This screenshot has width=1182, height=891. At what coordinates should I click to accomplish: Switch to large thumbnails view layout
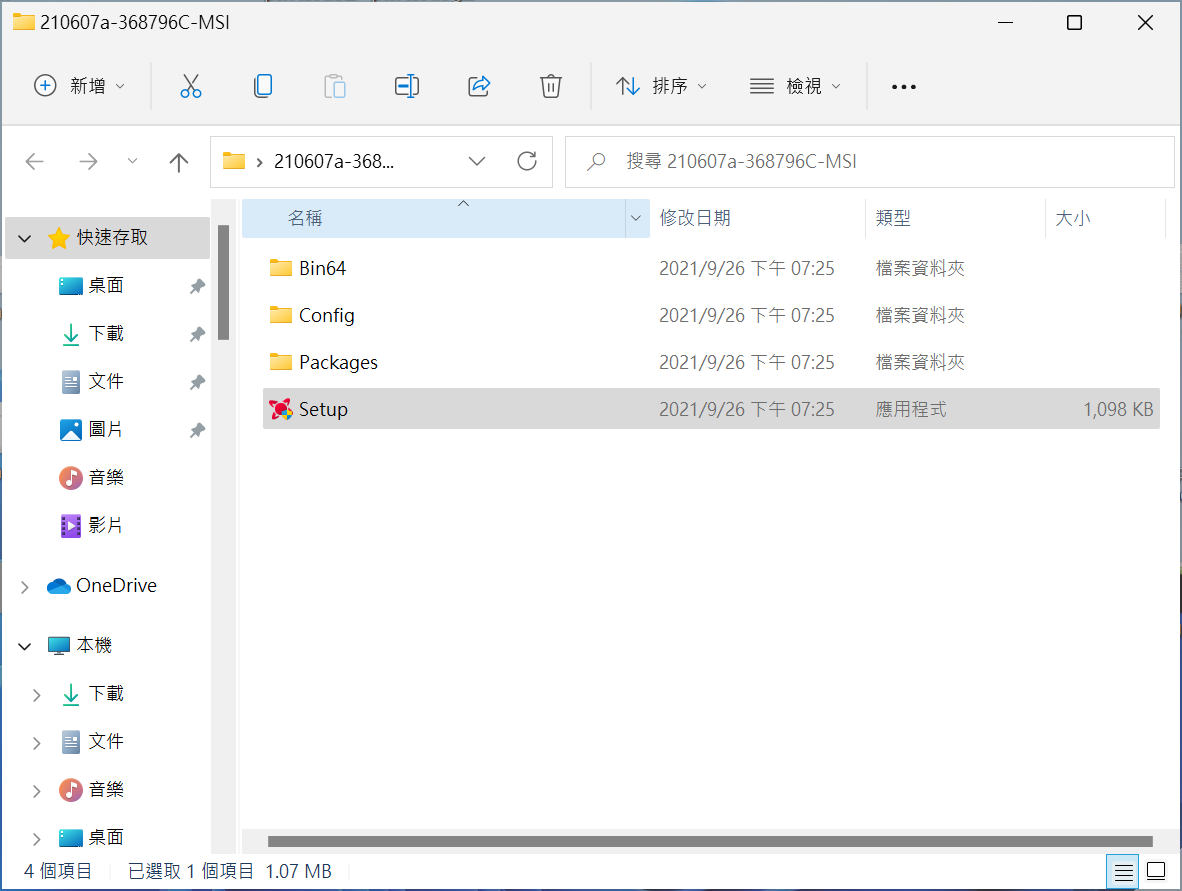click(x=1155, y=870)
